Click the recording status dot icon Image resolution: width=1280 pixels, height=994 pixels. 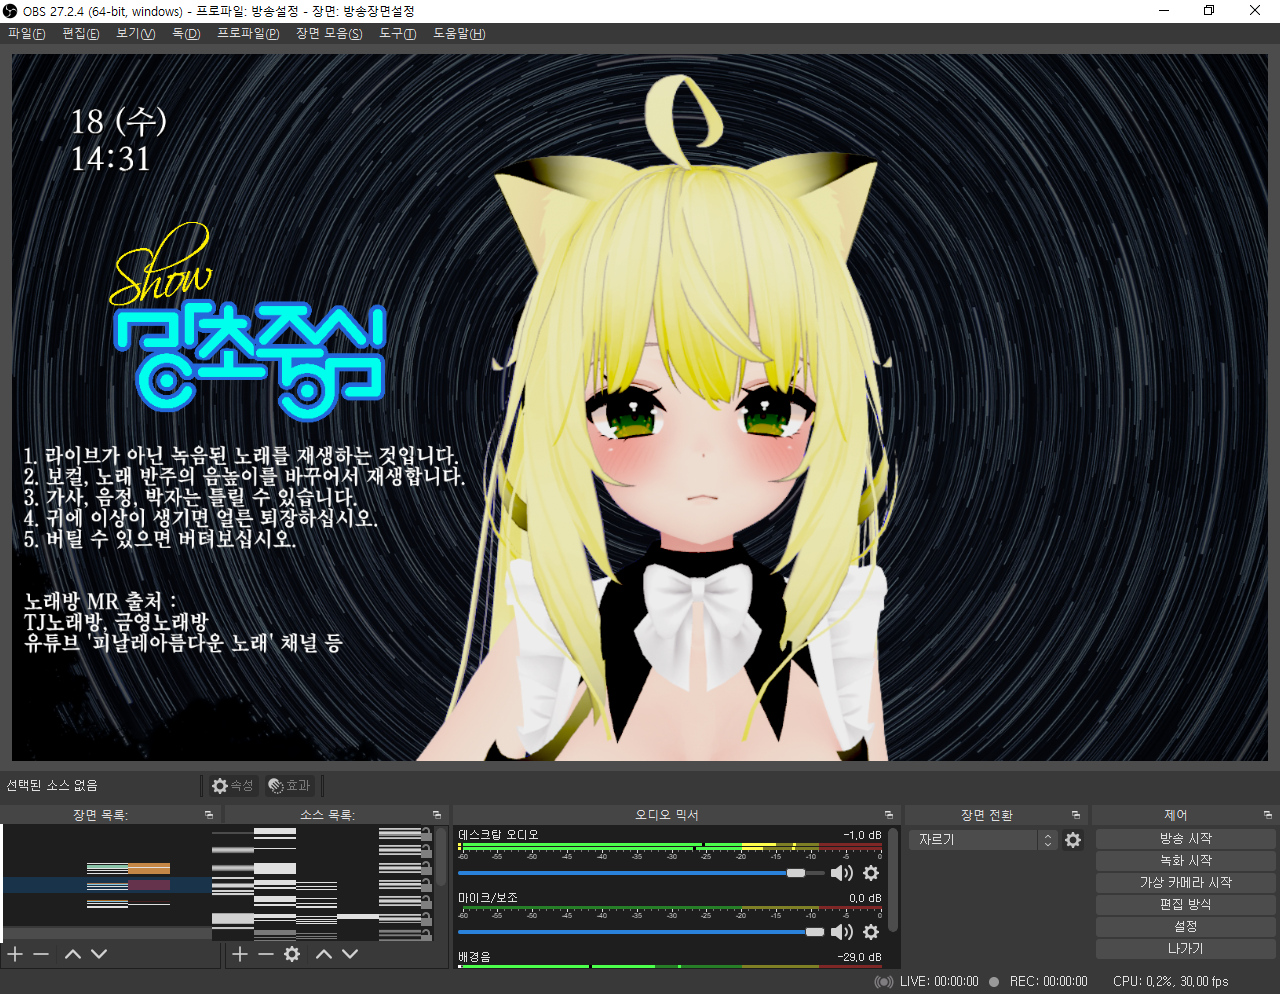pos(994,982)
